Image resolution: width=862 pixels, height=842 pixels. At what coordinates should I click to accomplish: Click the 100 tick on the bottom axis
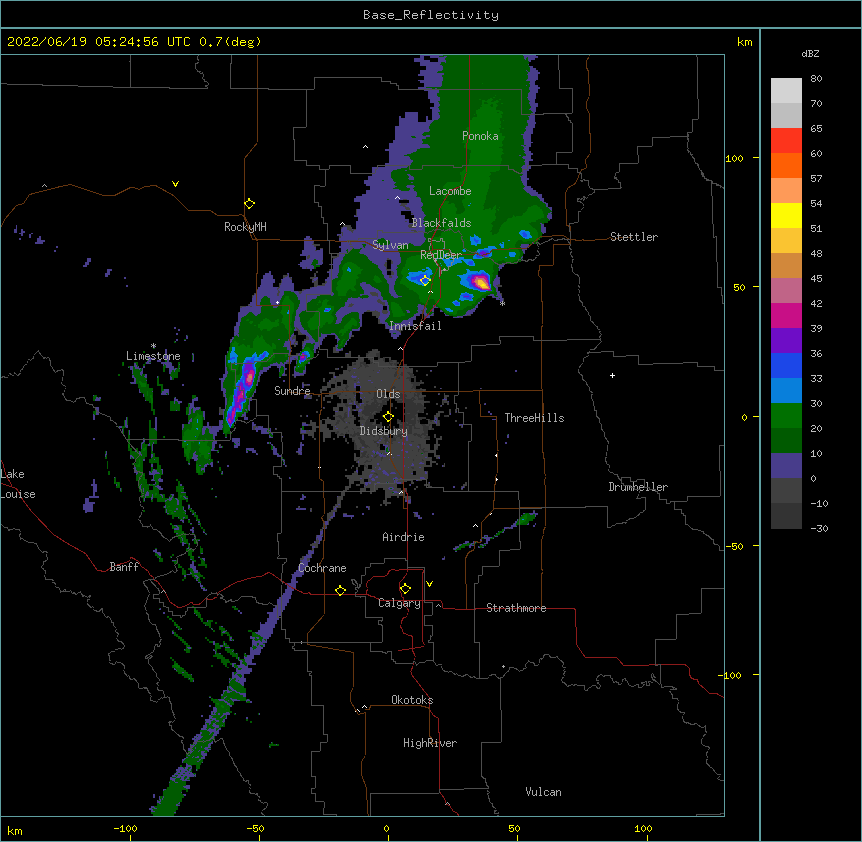click(x=643, y=828)
